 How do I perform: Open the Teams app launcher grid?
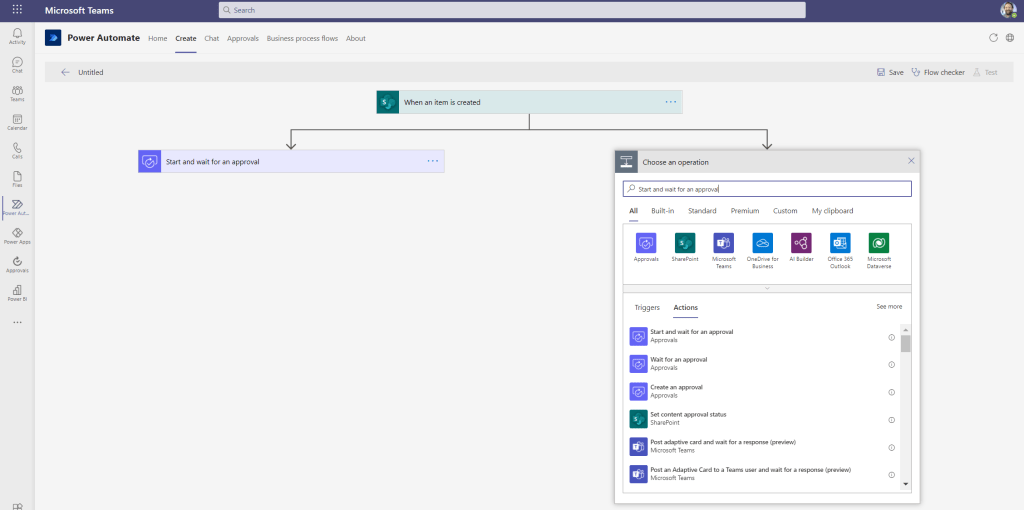17,10
